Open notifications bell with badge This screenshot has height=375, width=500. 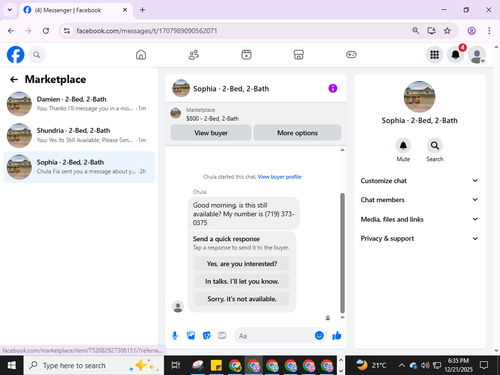click(456, 55)
